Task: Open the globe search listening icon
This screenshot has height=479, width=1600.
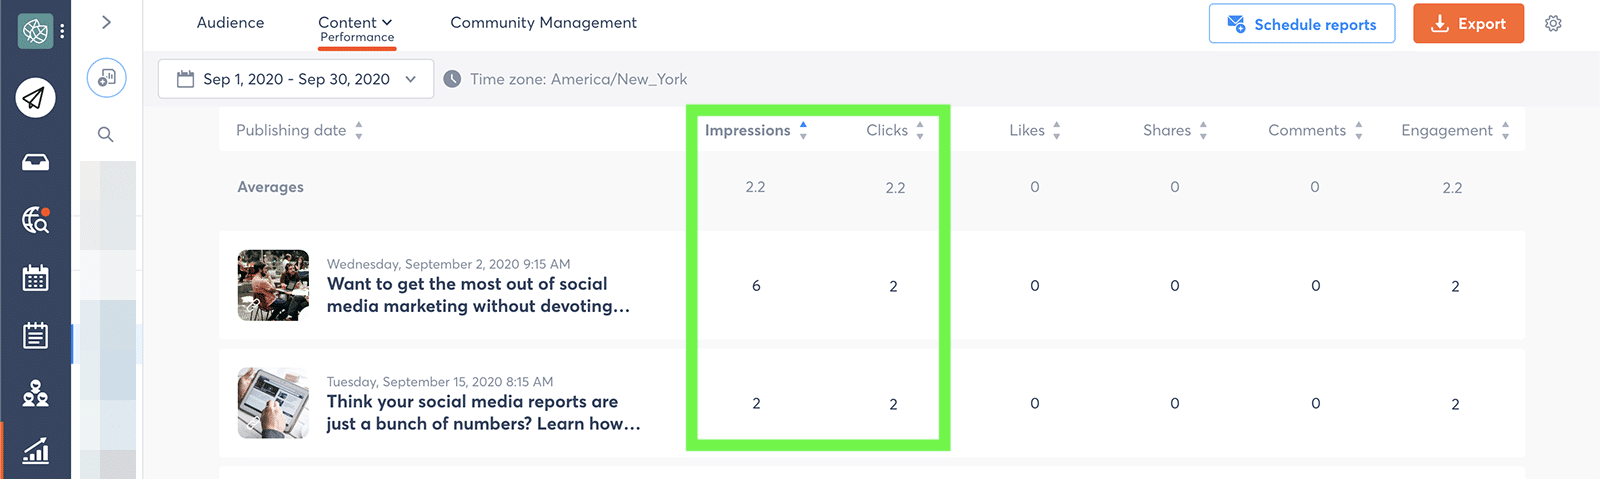Action: pos(35,220)
